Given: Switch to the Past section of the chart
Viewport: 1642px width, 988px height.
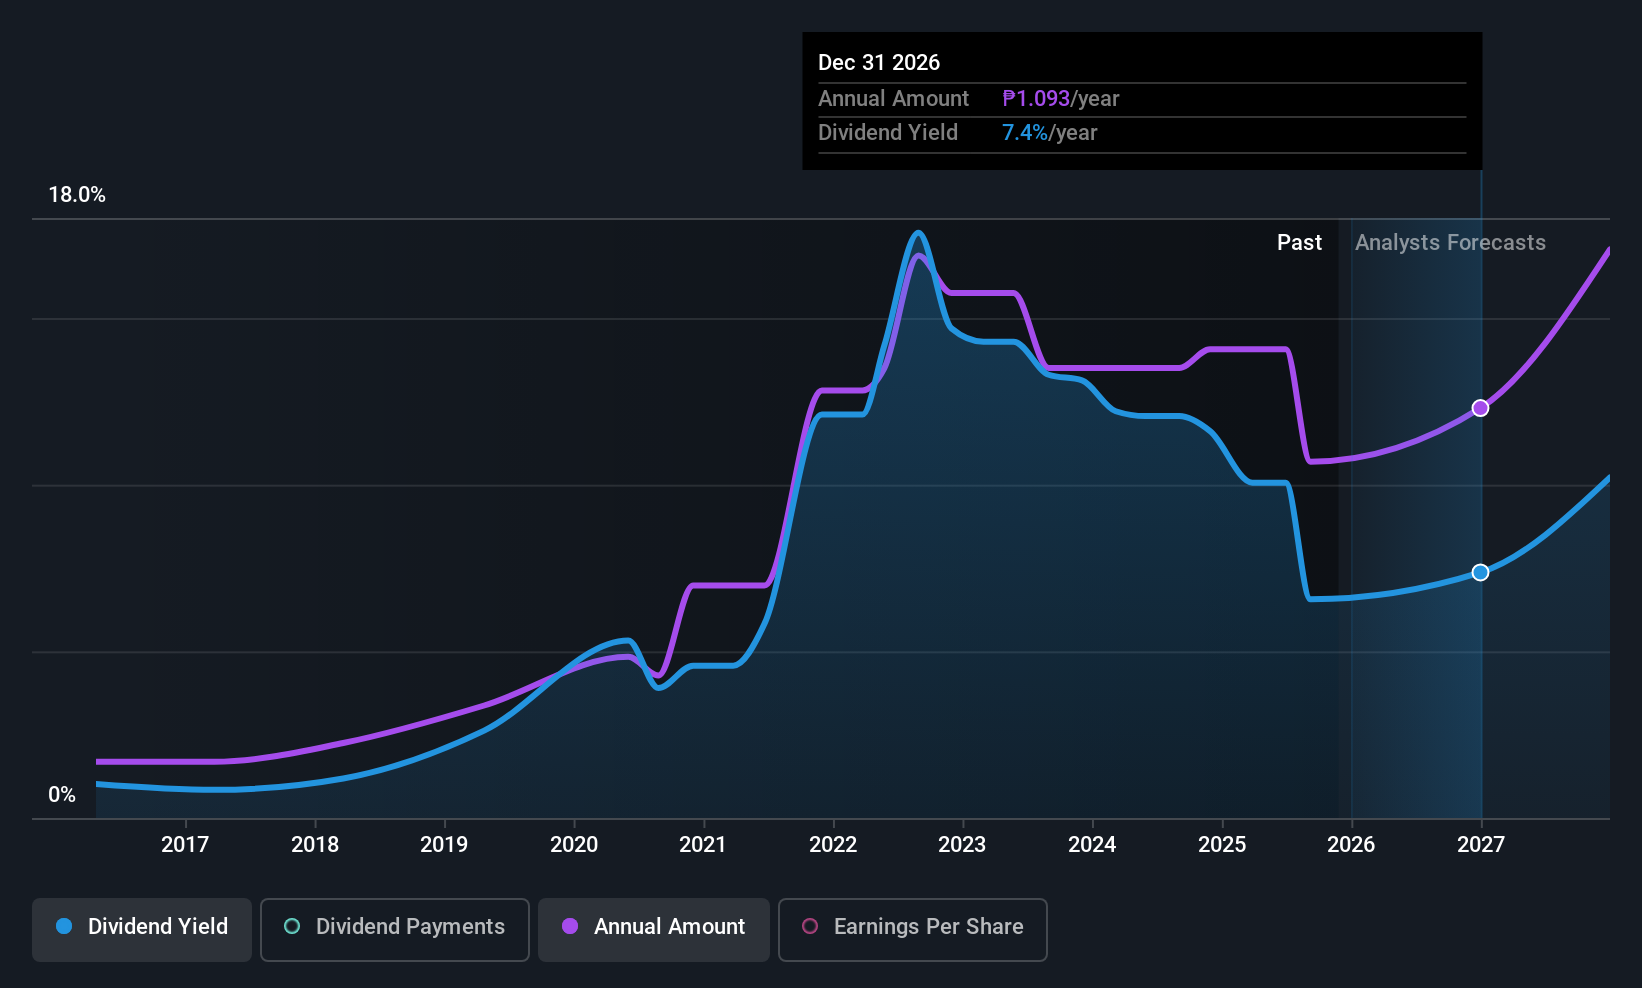Looking at the screenshot, I should (1299, 242).
